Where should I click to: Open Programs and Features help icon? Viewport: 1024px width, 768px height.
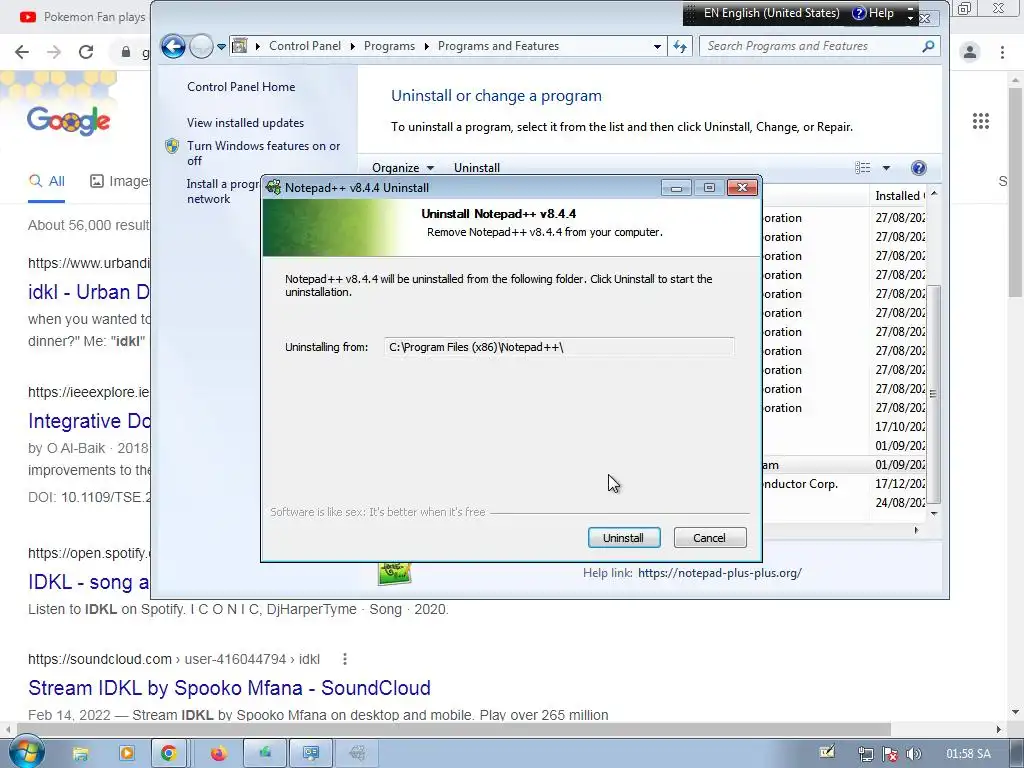(x=918, y=168)
